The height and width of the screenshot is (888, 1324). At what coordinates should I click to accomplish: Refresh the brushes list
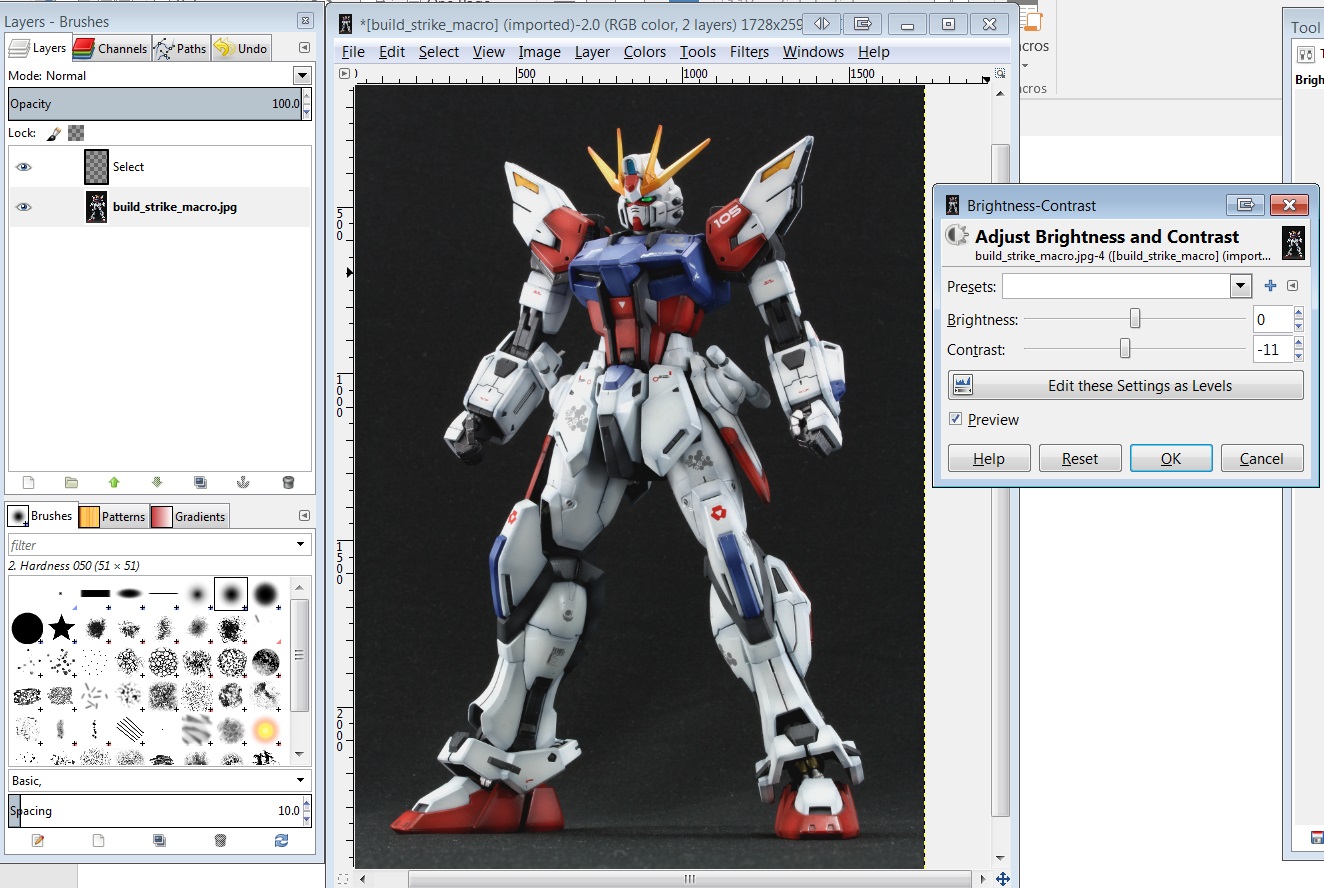click(x=281, y=840)
